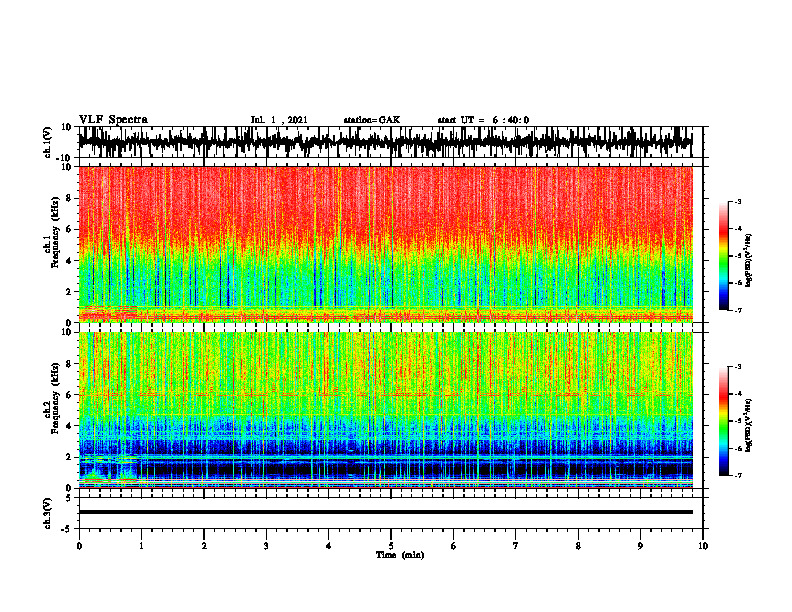
Task: Click the "ch.3(V)" axis label
Action: pyautogui.click(x=48, y=513)
